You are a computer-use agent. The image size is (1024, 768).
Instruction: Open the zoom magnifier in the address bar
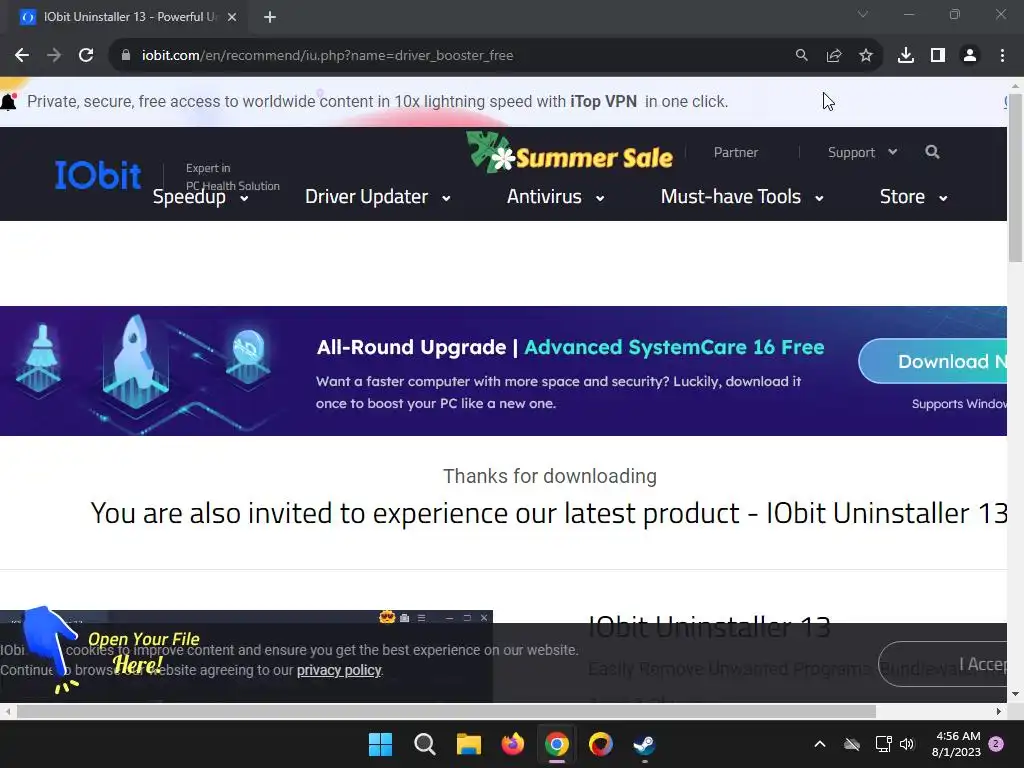(801, 56)
